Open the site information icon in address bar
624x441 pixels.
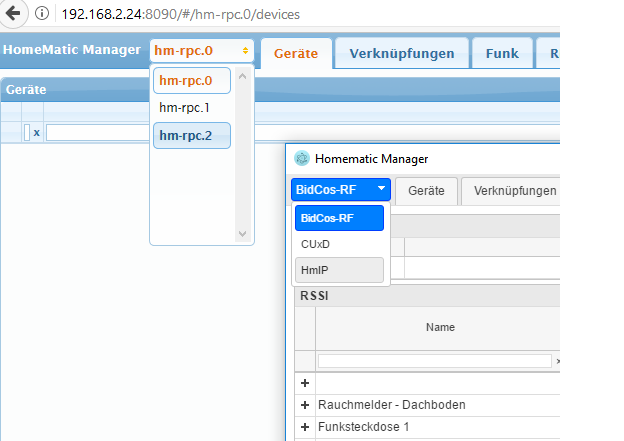coord(42,13)
